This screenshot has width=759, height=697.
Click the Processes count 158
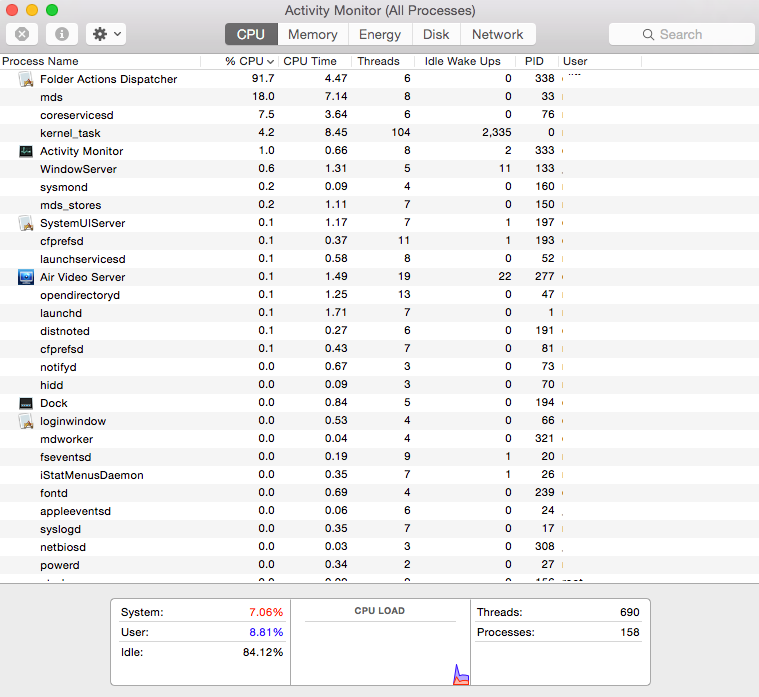click(630, 632)
